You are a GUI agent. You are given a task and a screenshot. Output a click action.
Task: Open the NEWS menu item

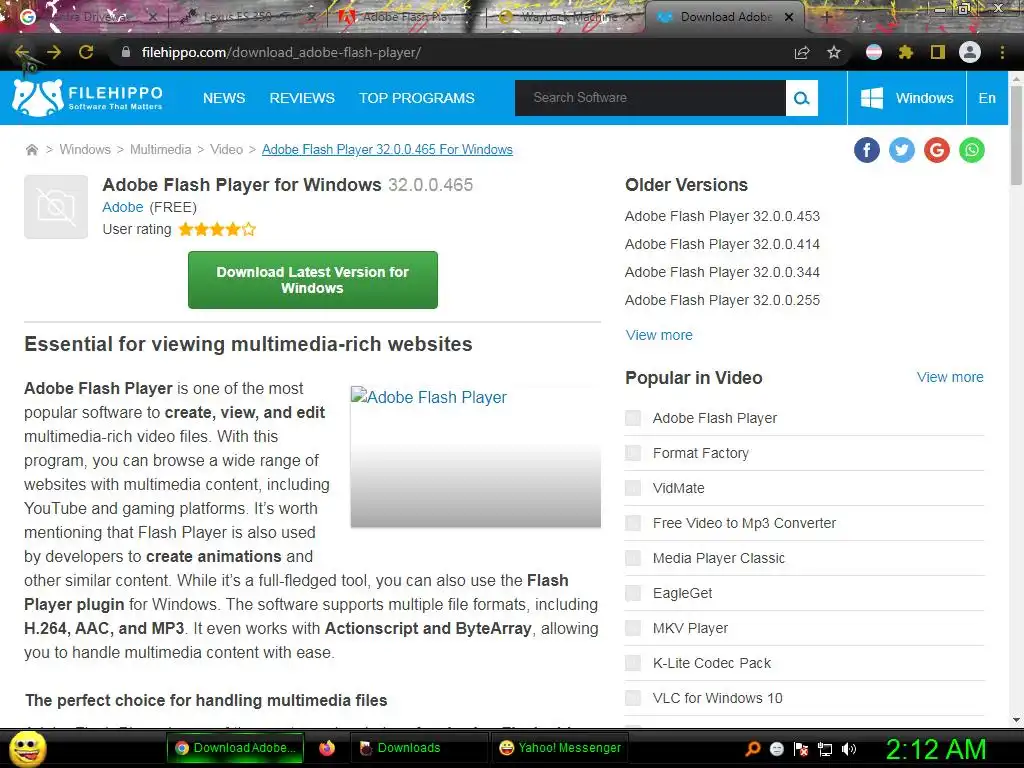224,98
